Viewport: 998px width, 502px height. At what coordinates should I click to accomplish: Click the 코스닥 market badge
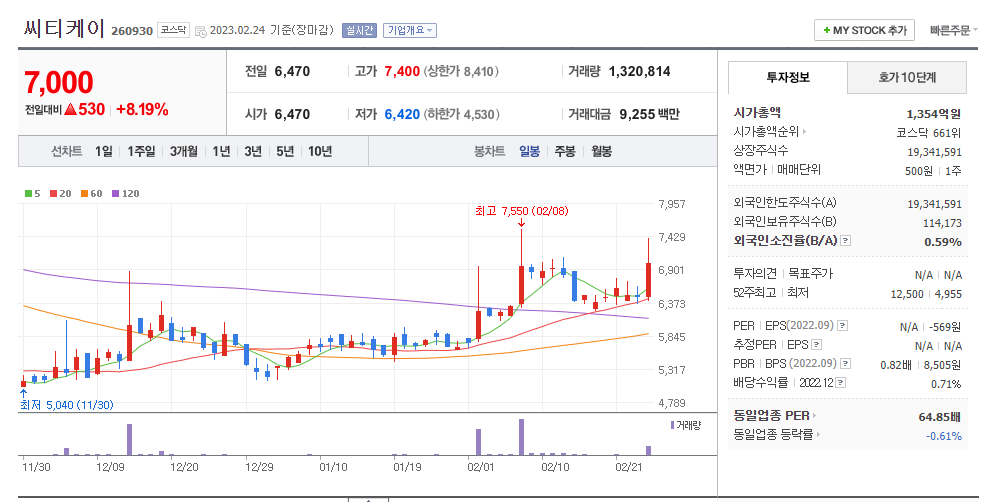click(173, 30)
